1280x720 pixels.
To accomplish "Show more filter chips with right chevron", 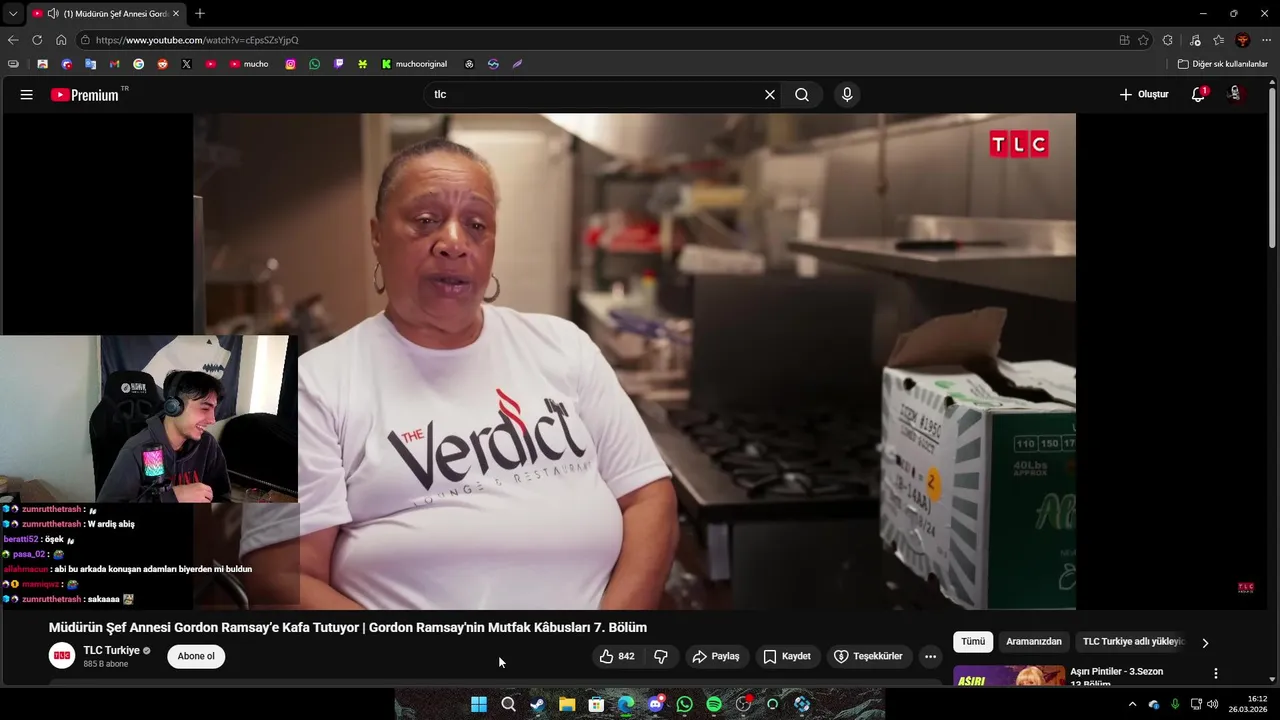I will 1205,642.
